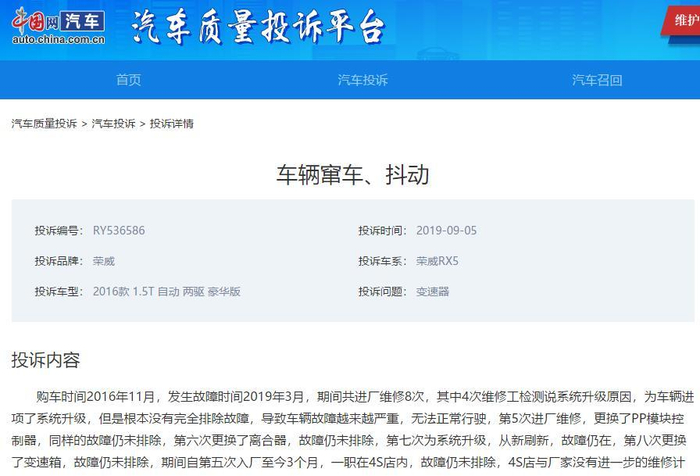Viewport: 700px width, 476px height.
Task: Click the 投诉编号 label
Action: click(58, 230)
